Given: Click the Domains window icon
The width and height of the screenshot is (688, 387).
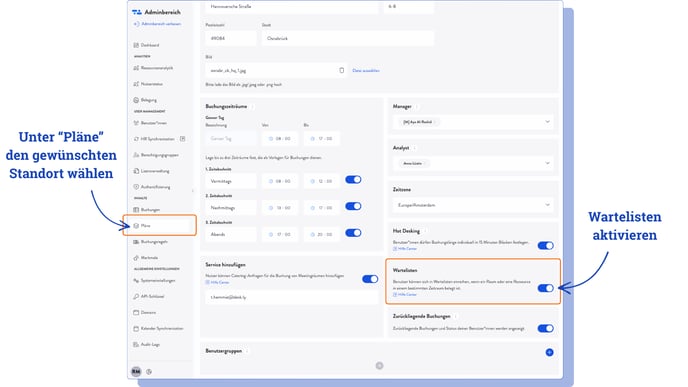Looking at the screenshot, I should click(136, 312).
